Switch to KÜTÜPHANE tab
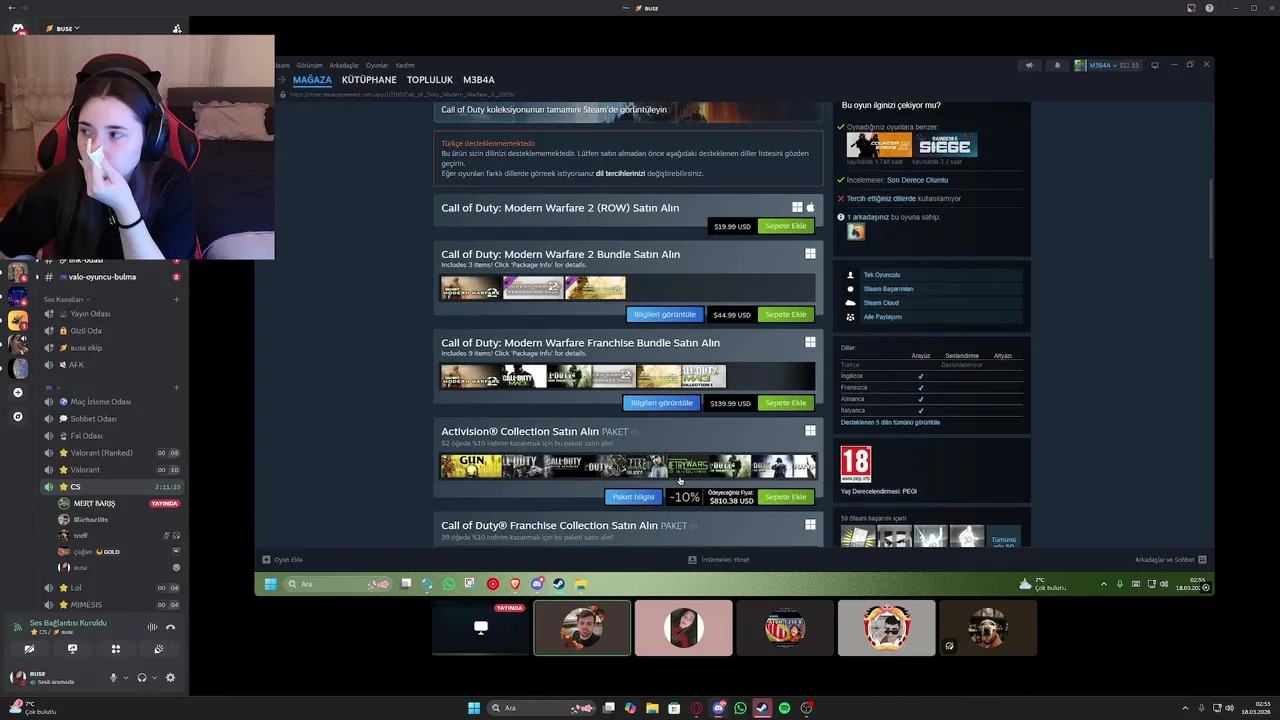The image size is (1280, 720). click(x=369, y=80)
